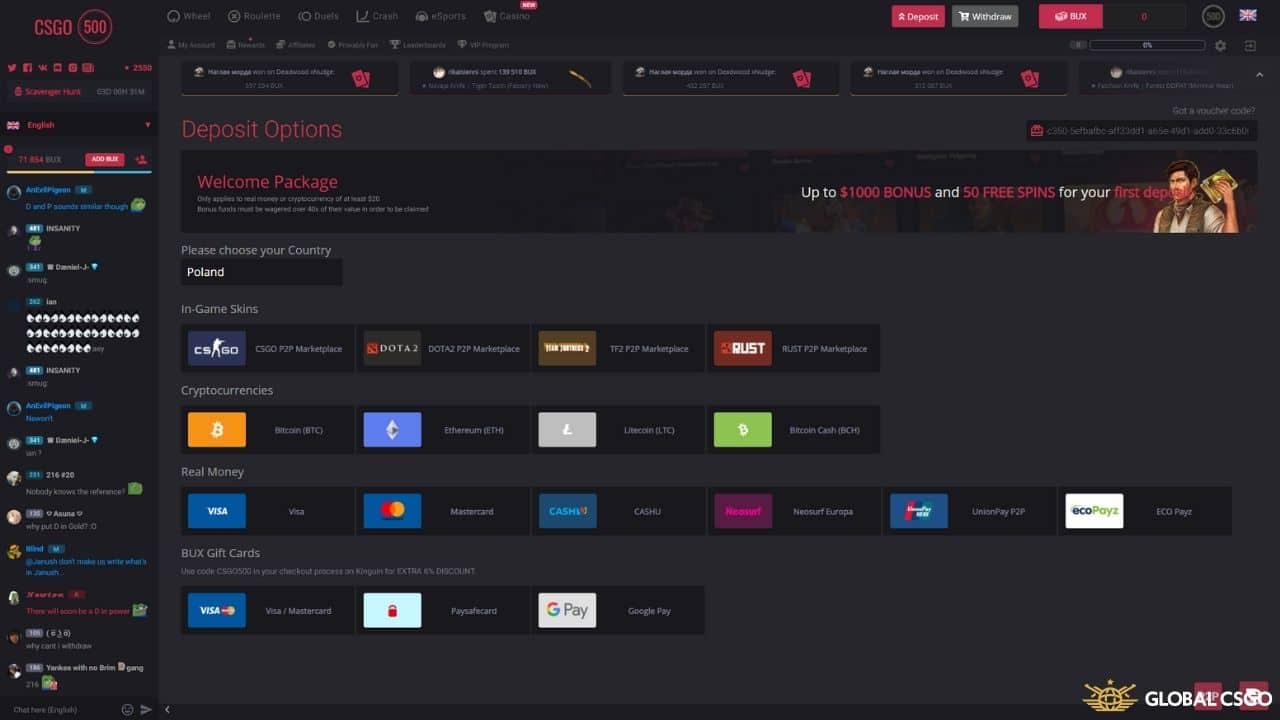Focus the voucher code input field
This screenshot has height=720, width=1280.
point(1141,131)
